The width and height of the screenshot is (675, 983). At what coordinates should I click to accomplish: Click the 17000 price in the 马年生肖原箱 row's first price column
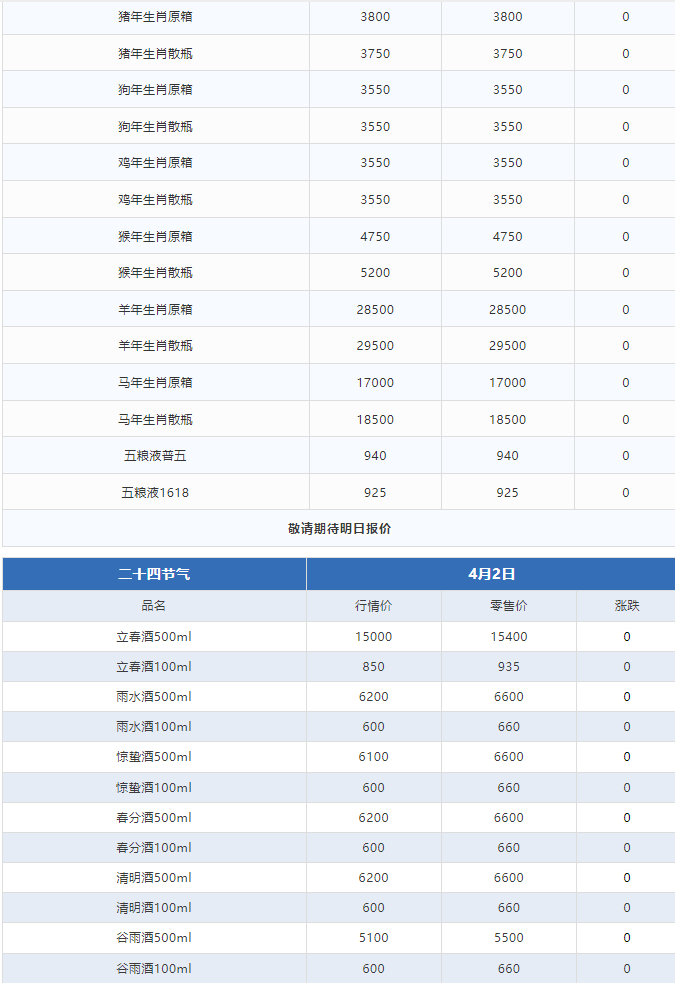click(x=375, y=382)
